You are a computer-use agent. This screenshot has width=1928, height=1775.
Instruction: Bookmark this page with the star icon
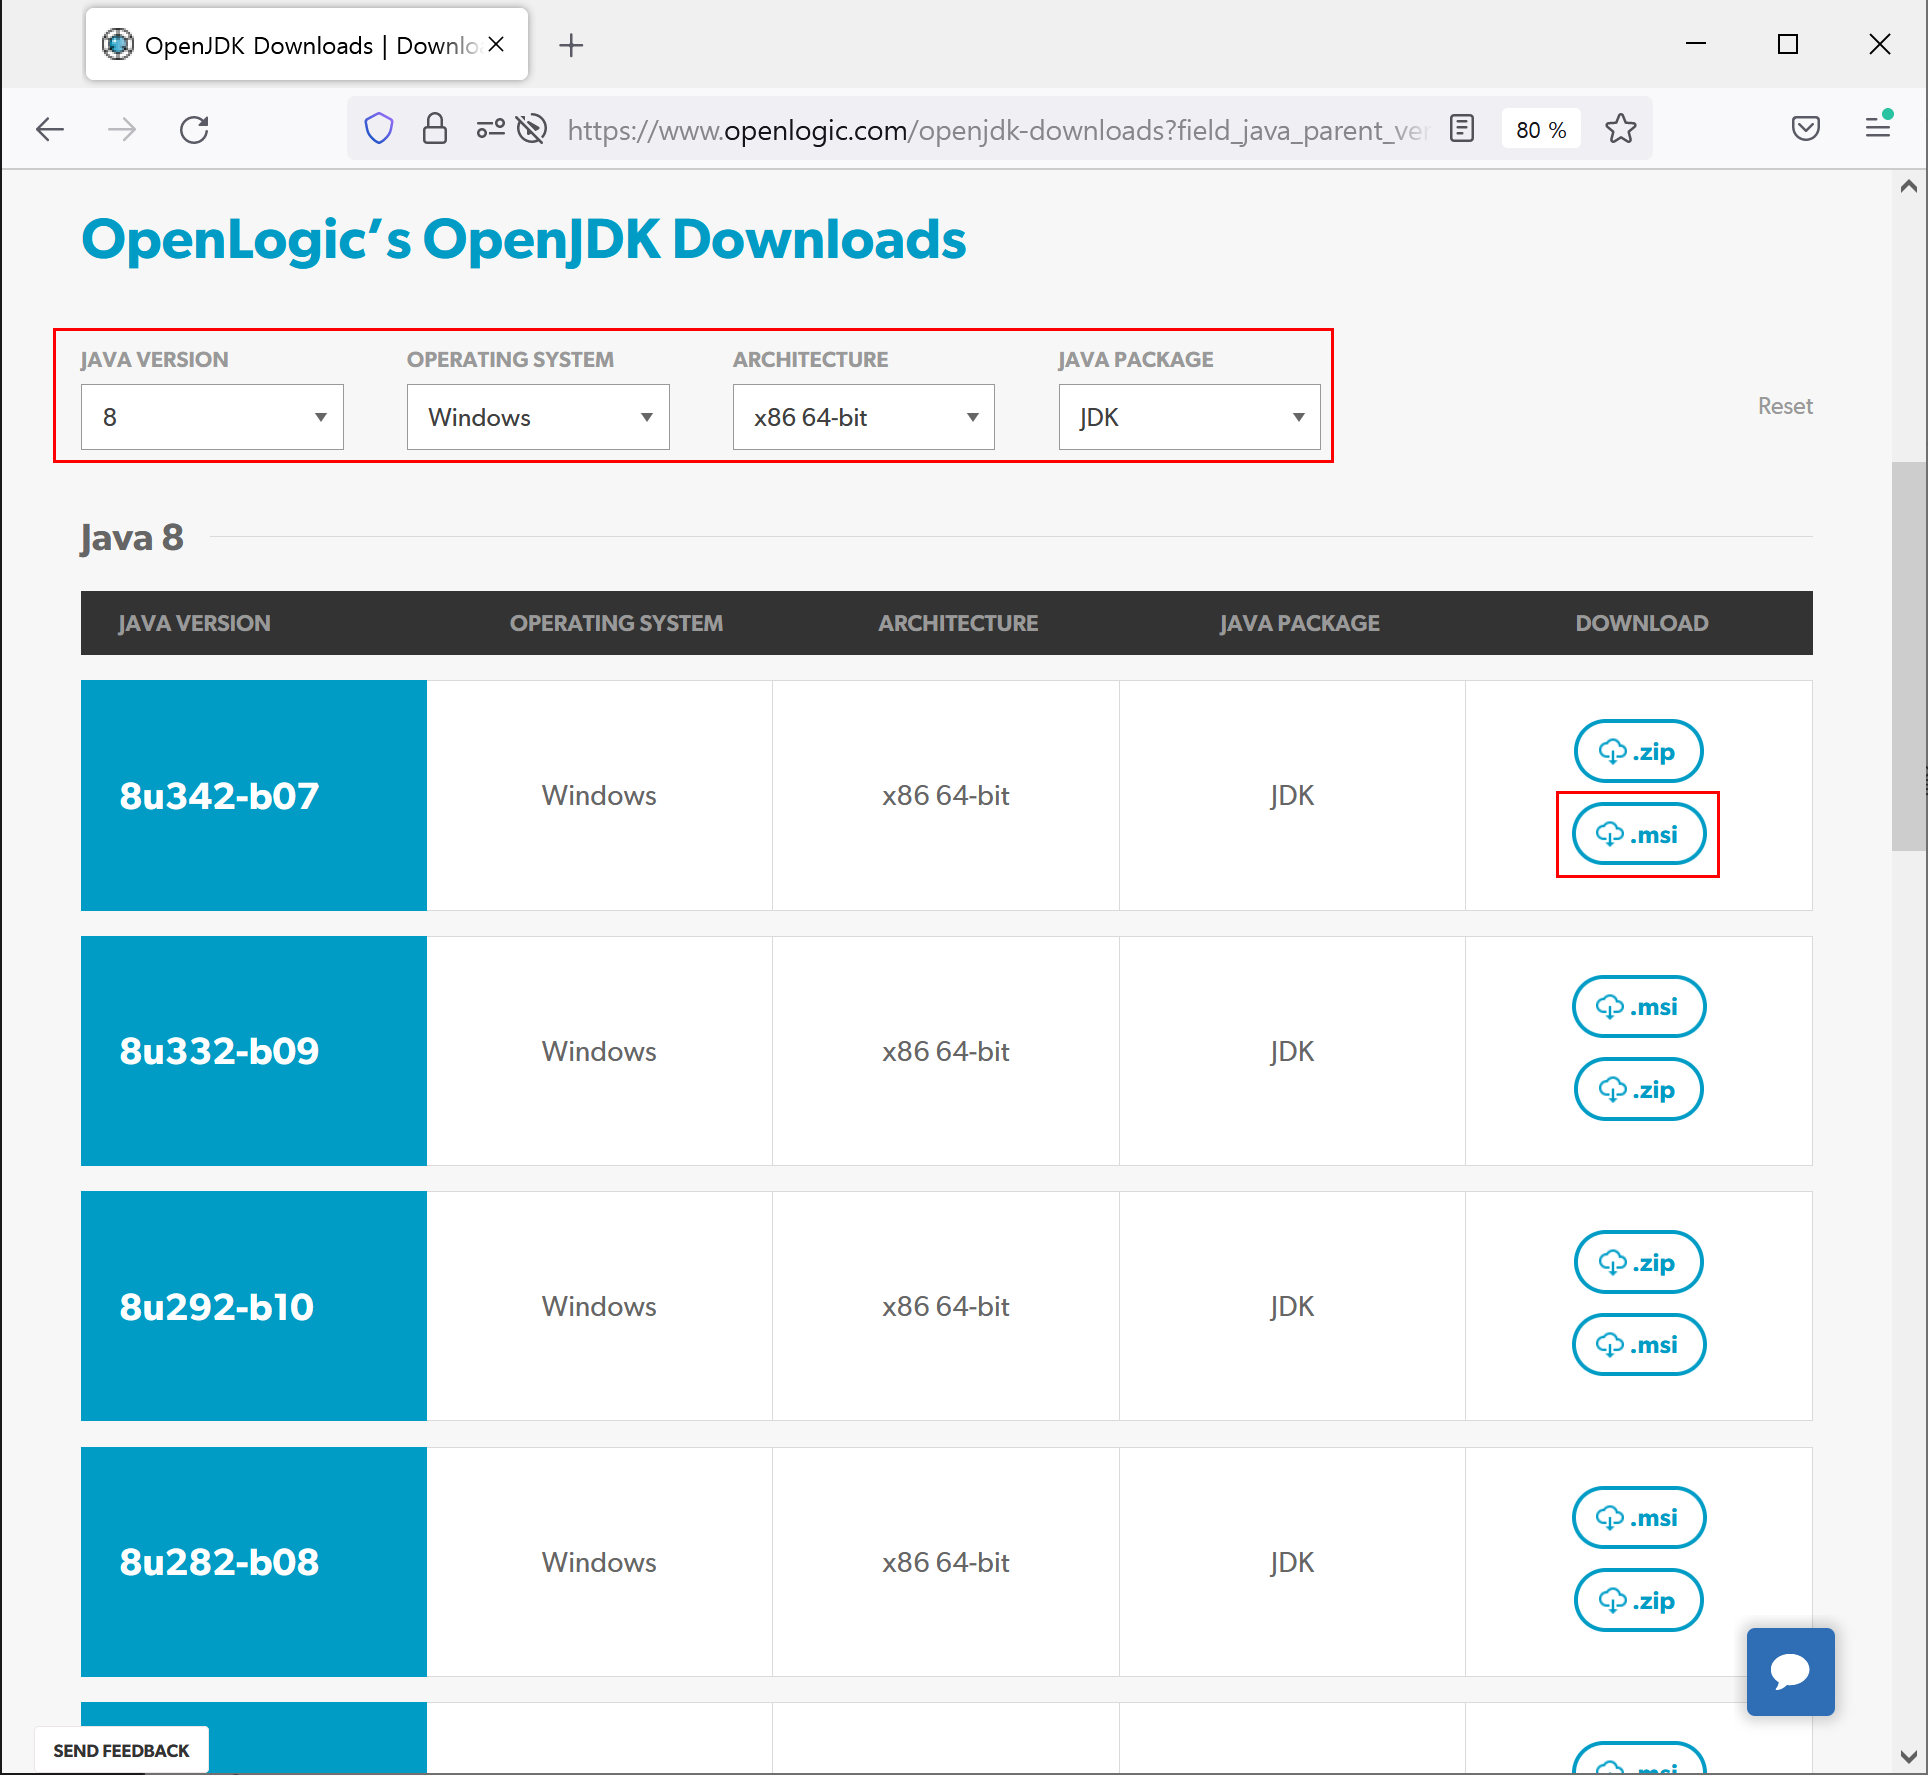[x=1620, y=129]
